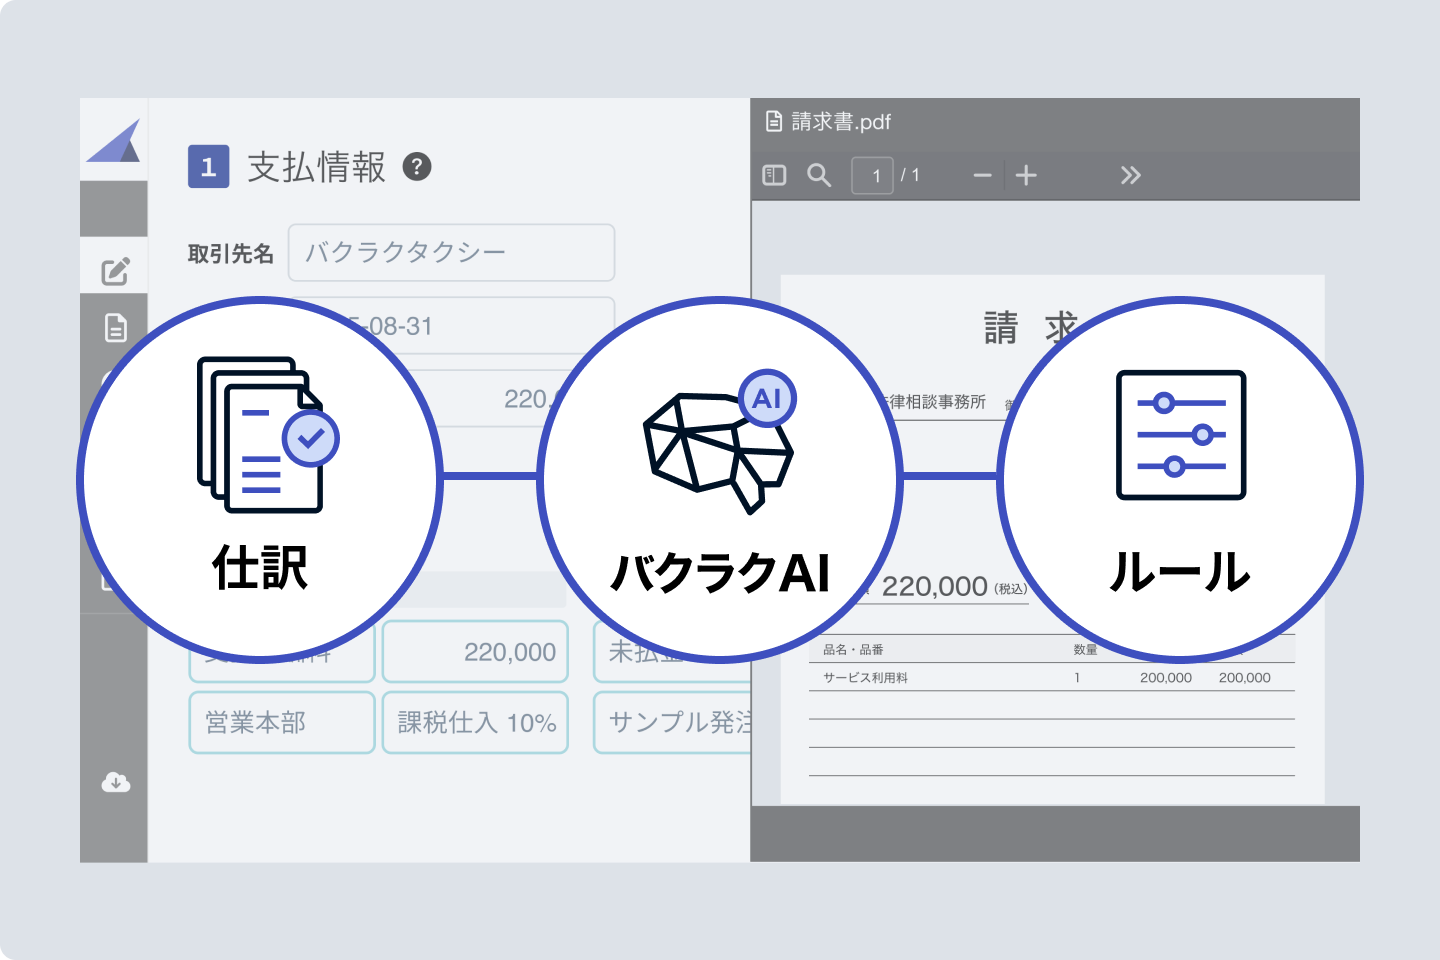Click the 仕訳 documents checkmark icon
1440x960 pixels.
[268, 435]
